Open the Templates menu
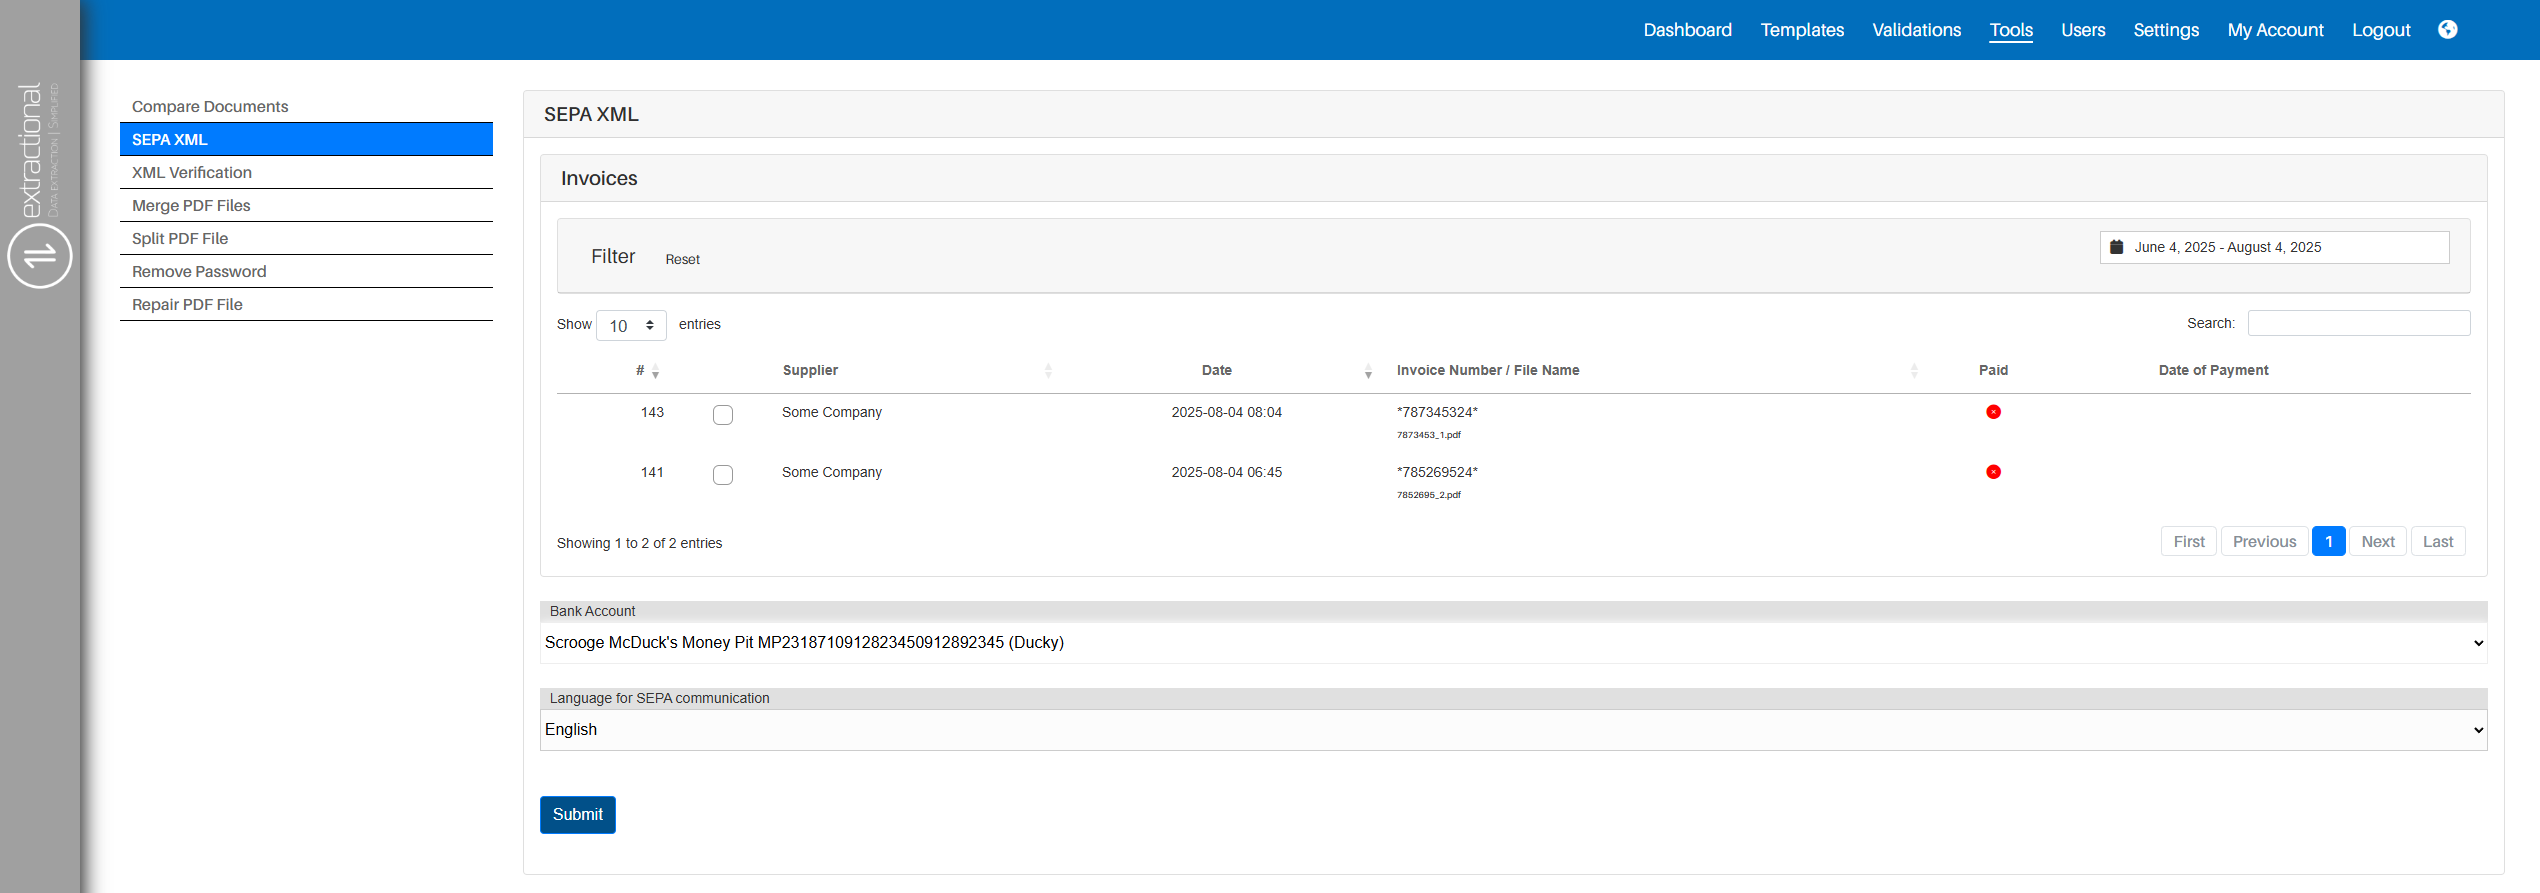This screenshot has width=2540, height=893. (1802, 30)
